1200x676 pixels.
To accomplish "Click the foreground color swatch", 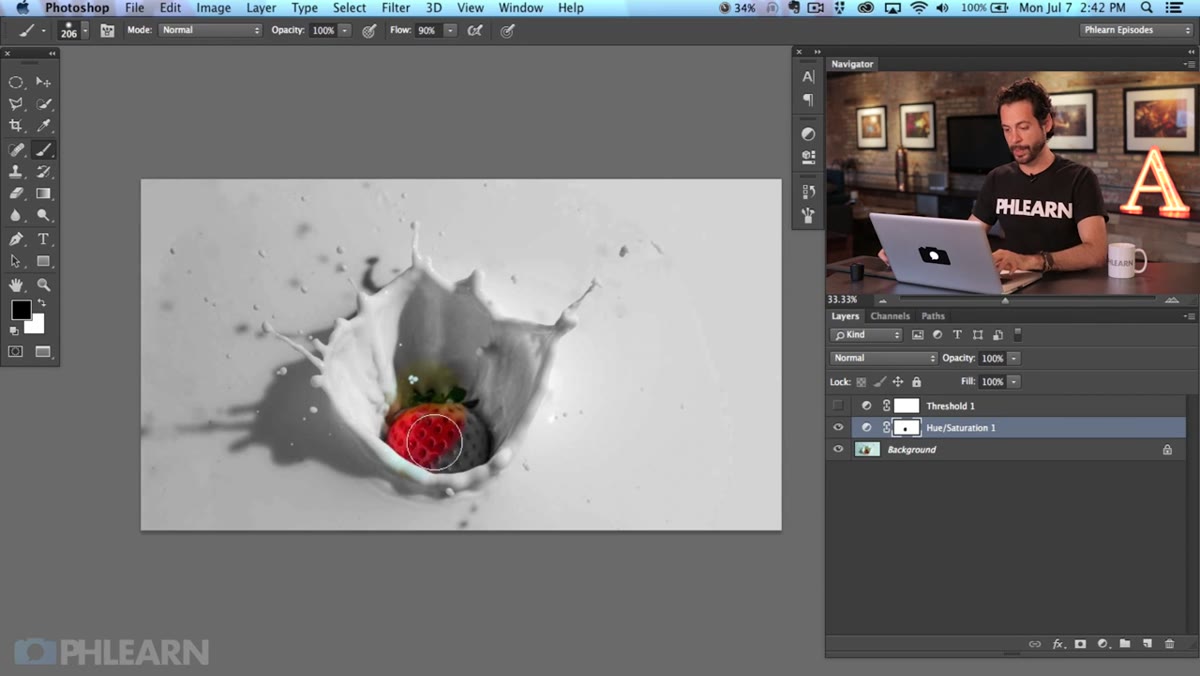I will pyautogui.click(x=21, y=310).
